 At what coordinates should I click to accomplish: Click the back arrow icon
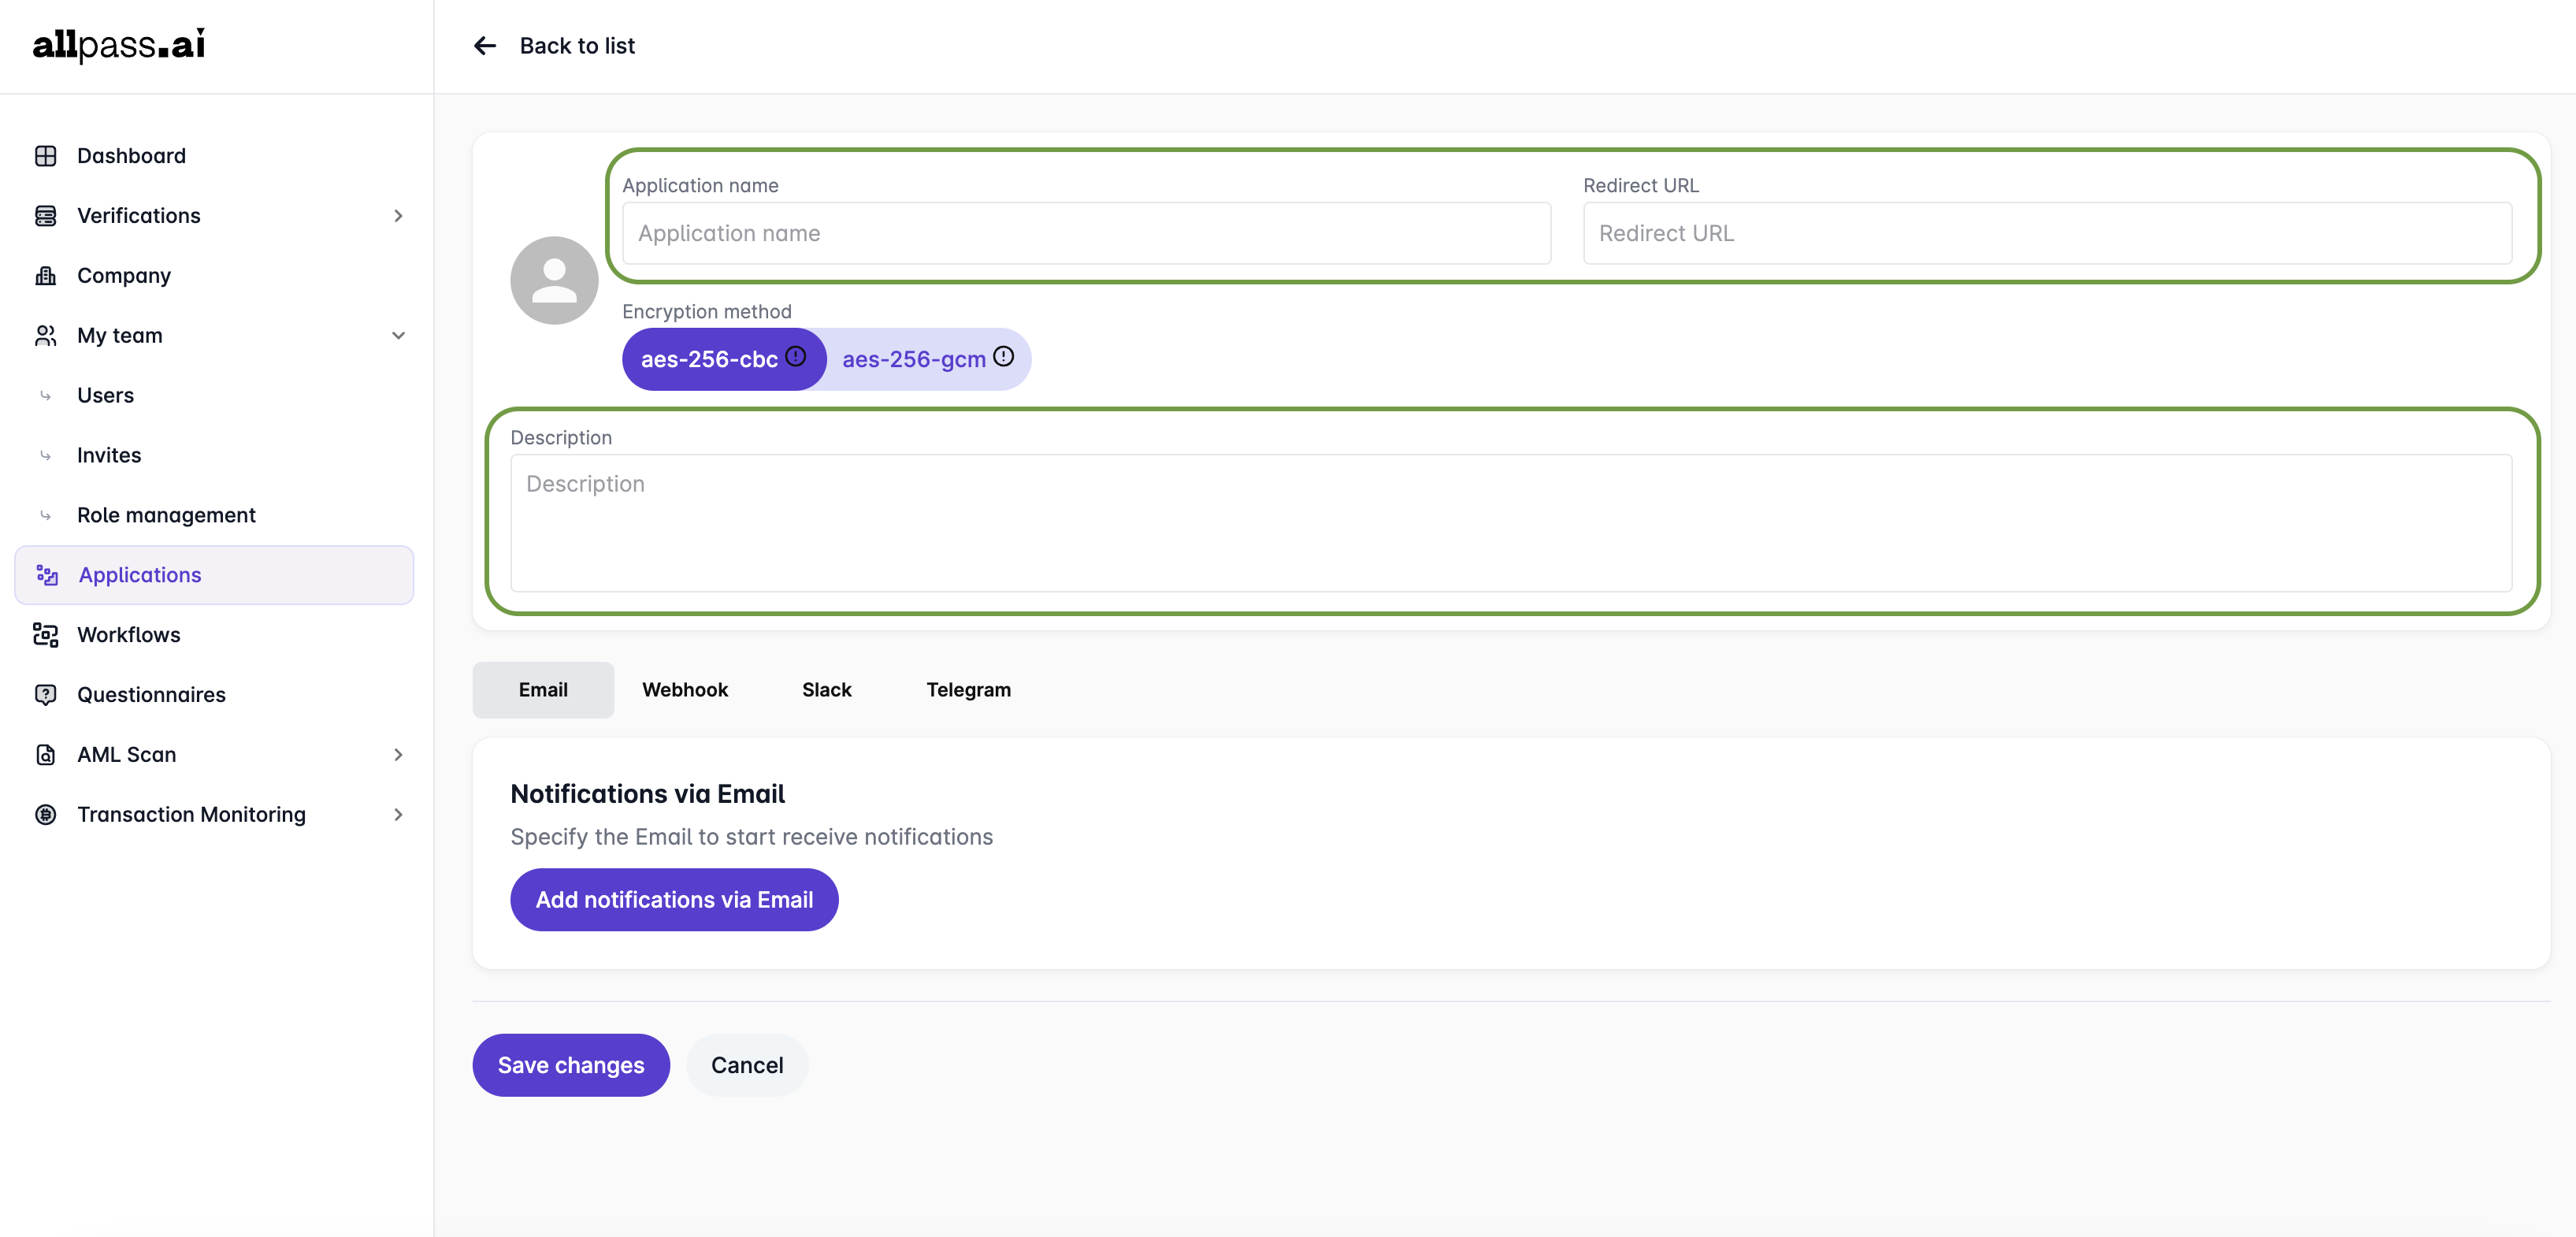coord(485,46)
